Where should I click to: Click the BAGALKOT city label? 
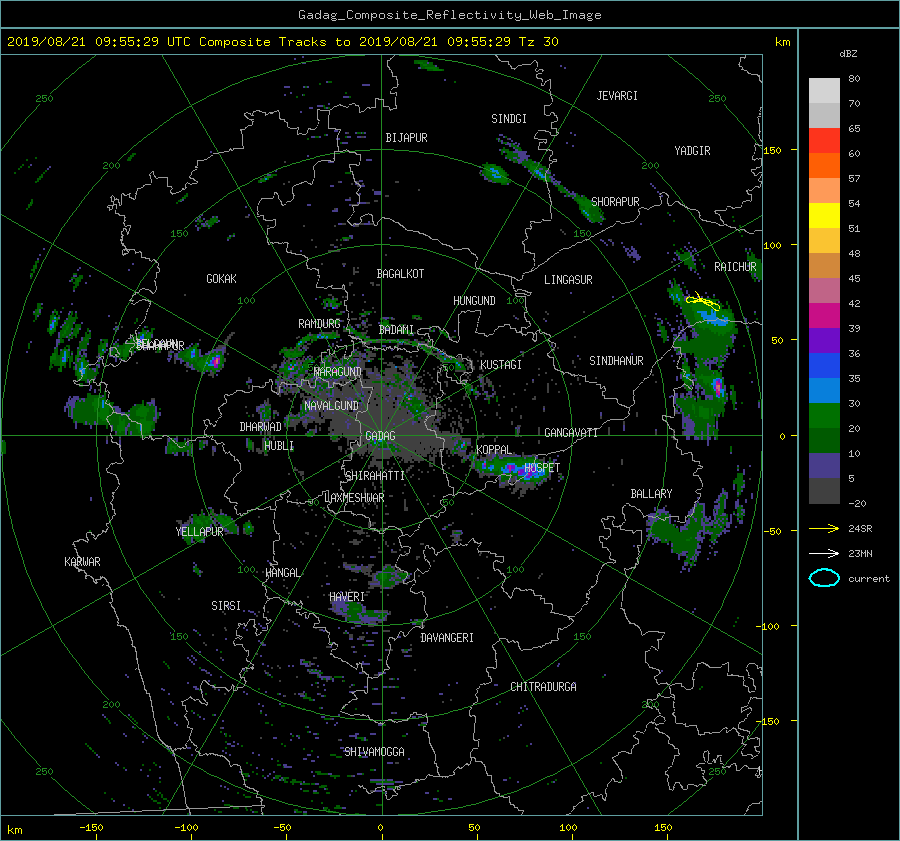[x=400, y=274]
